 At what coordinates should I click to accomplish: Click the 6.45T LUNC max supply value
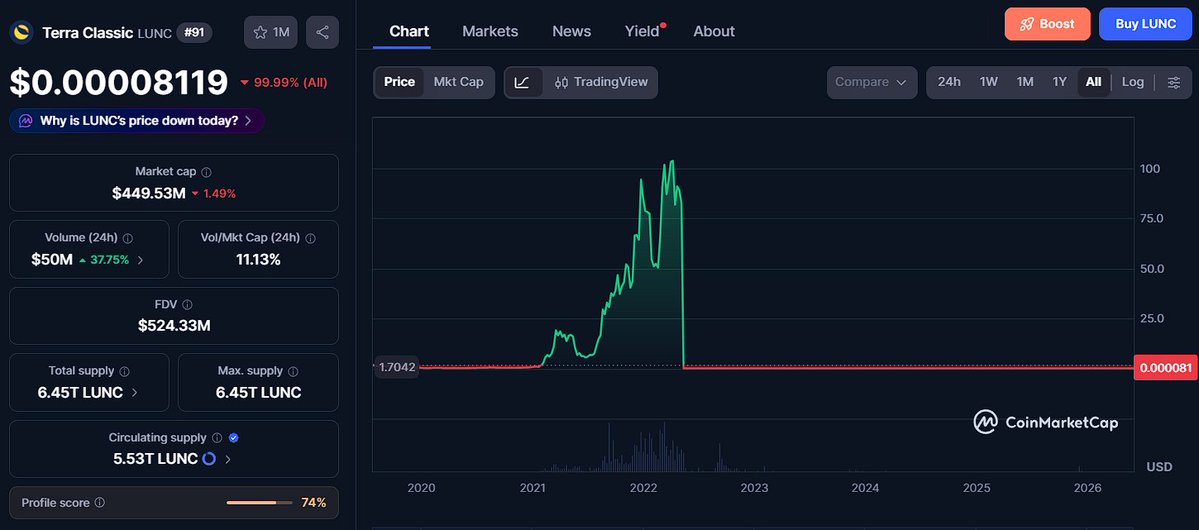click(x=258, y=392)
